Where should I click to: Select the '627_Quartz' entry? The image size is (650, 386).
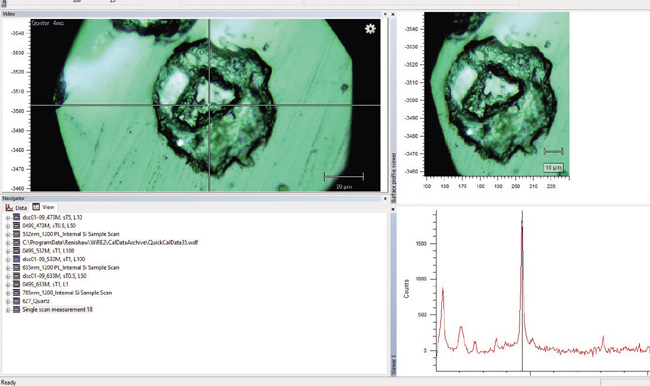[x=36, y=301]
